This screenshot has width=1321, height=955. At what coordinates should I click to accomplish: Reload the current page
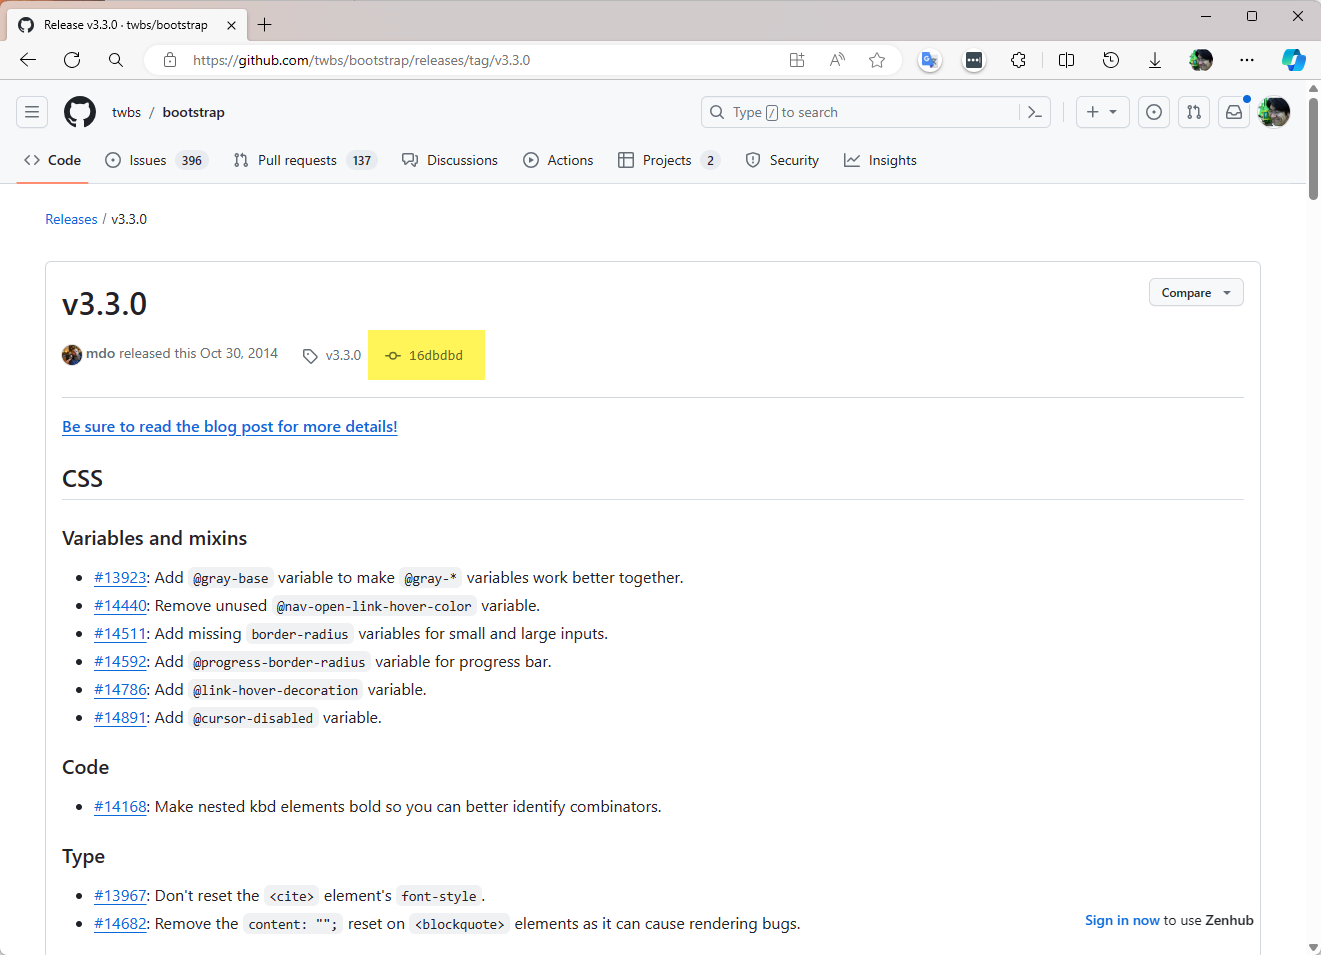coord(72,60)
